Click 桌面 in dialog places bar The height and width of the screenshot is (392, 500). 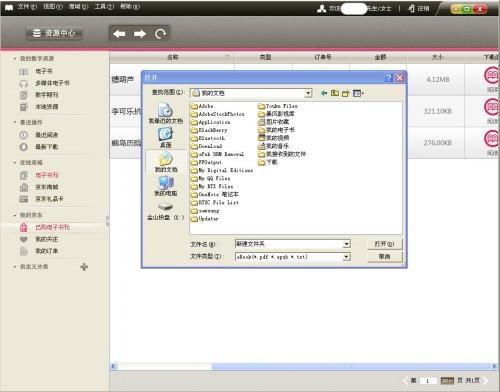point(166,138)
